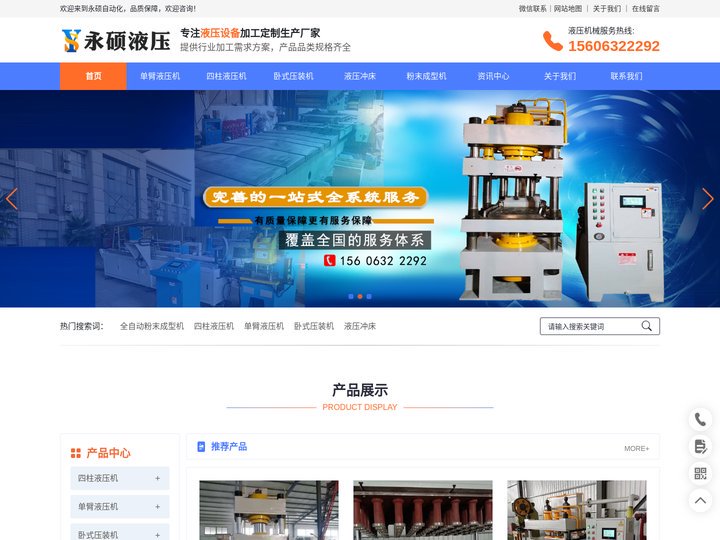
Task: Expand the 四柱液压机 sidebar category
Action: click(157, 478)
